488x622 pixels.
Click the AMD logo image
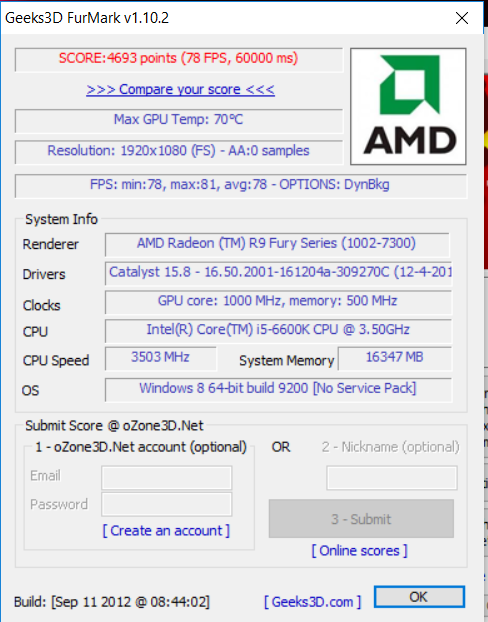click(x=408, y=106)
